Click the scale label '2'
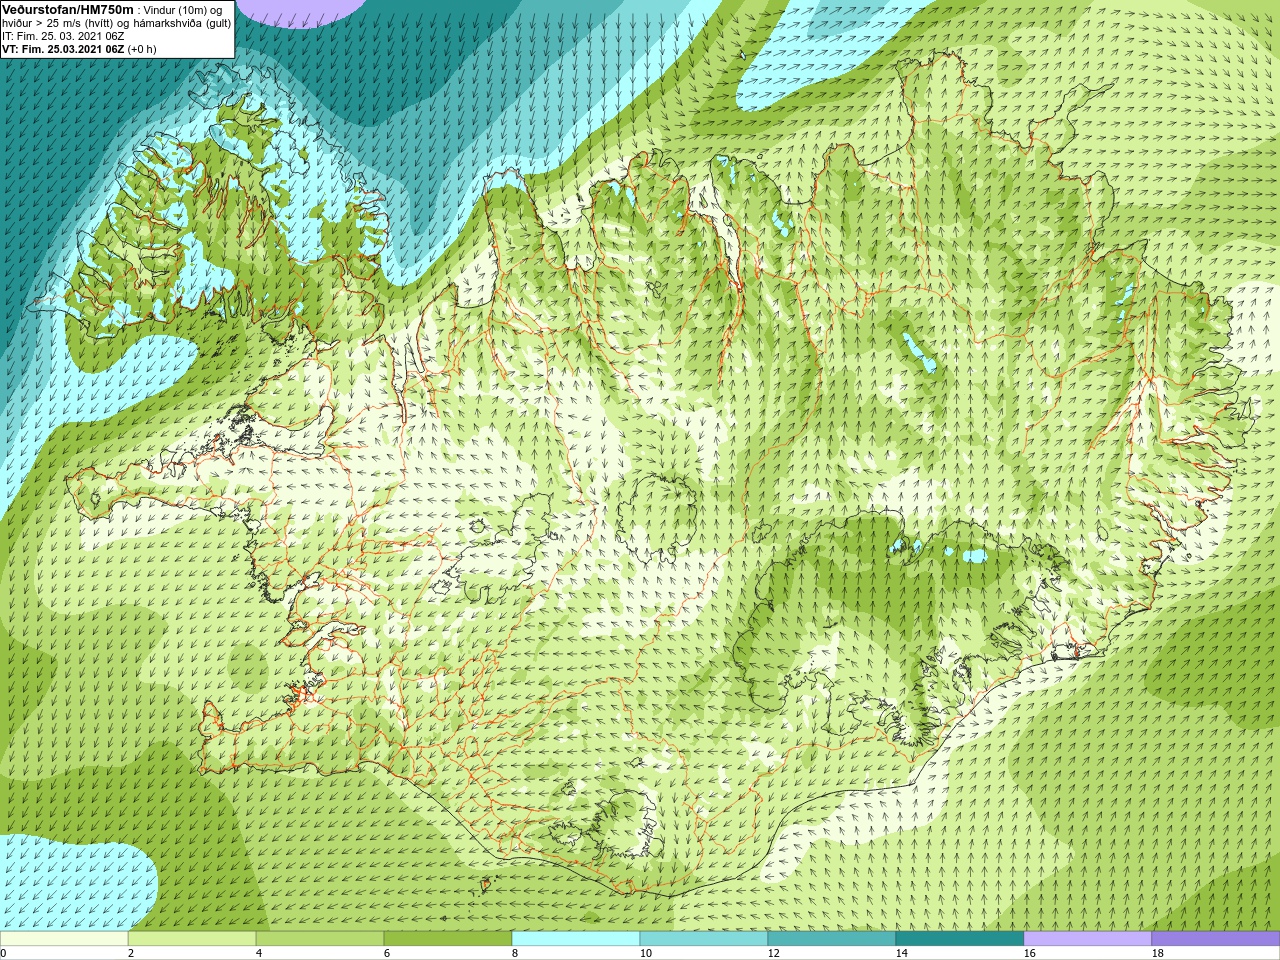The image size is (1280, 960). (x=131, y=953)
